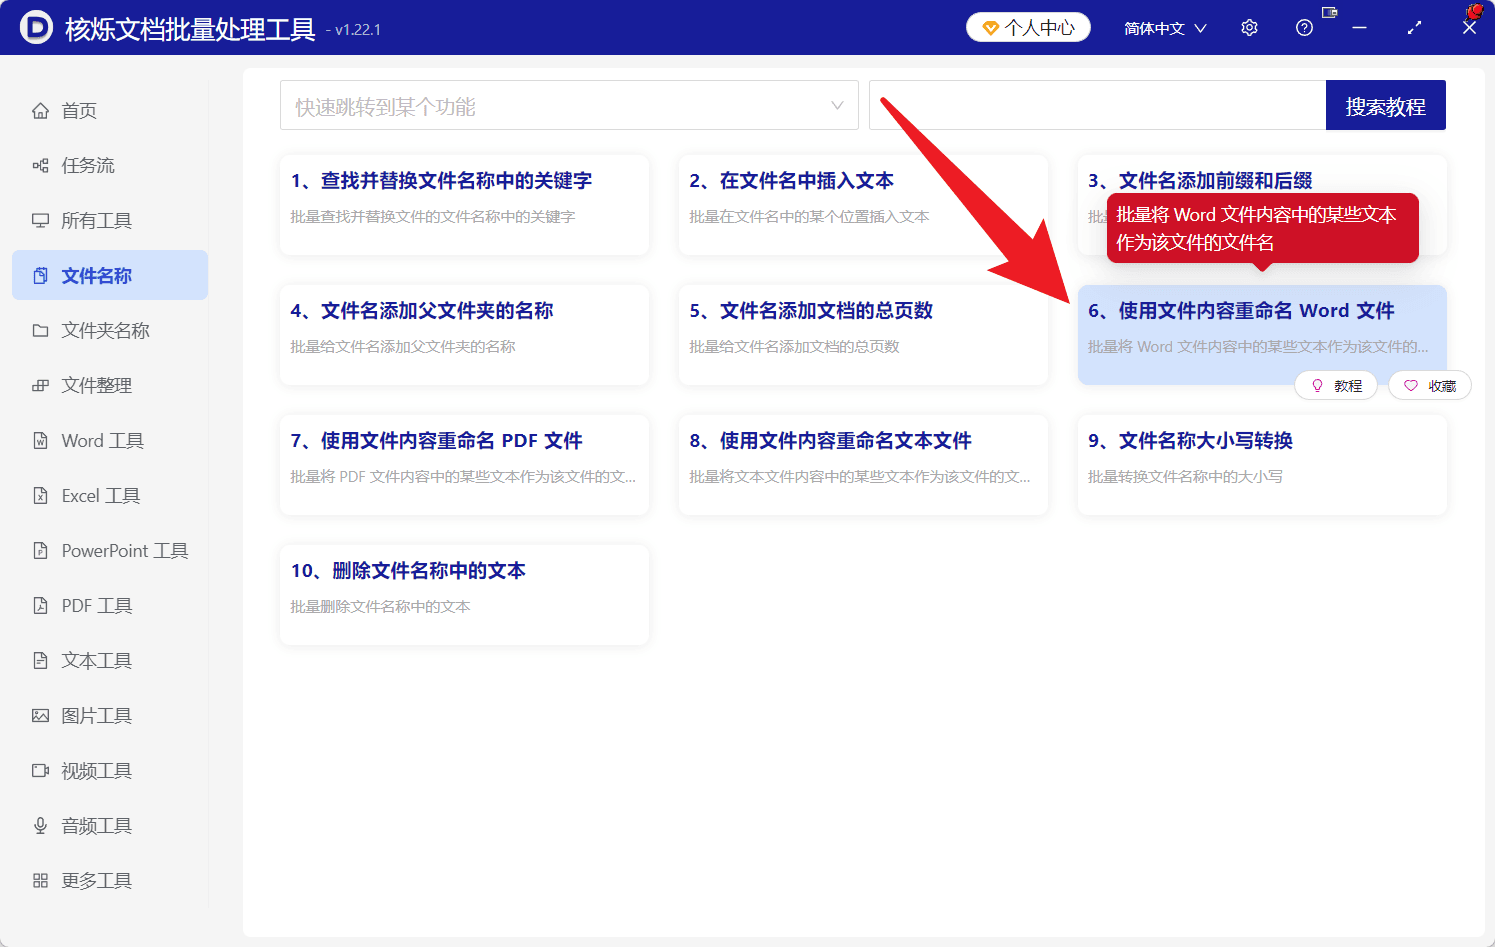Viewport: 1495px width, 947px height.
Task: Open 文本工具 in sidebar
Action: pyautogui.click(x=110, y=660)
